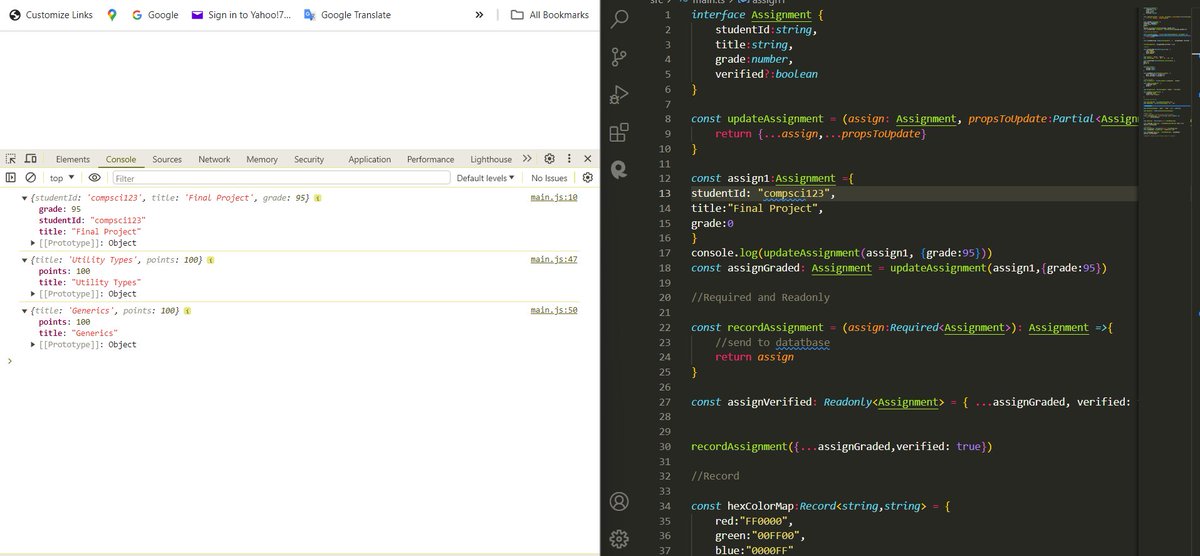Open console settings gear next to No Issues
1200x556 pixels.
588,177
